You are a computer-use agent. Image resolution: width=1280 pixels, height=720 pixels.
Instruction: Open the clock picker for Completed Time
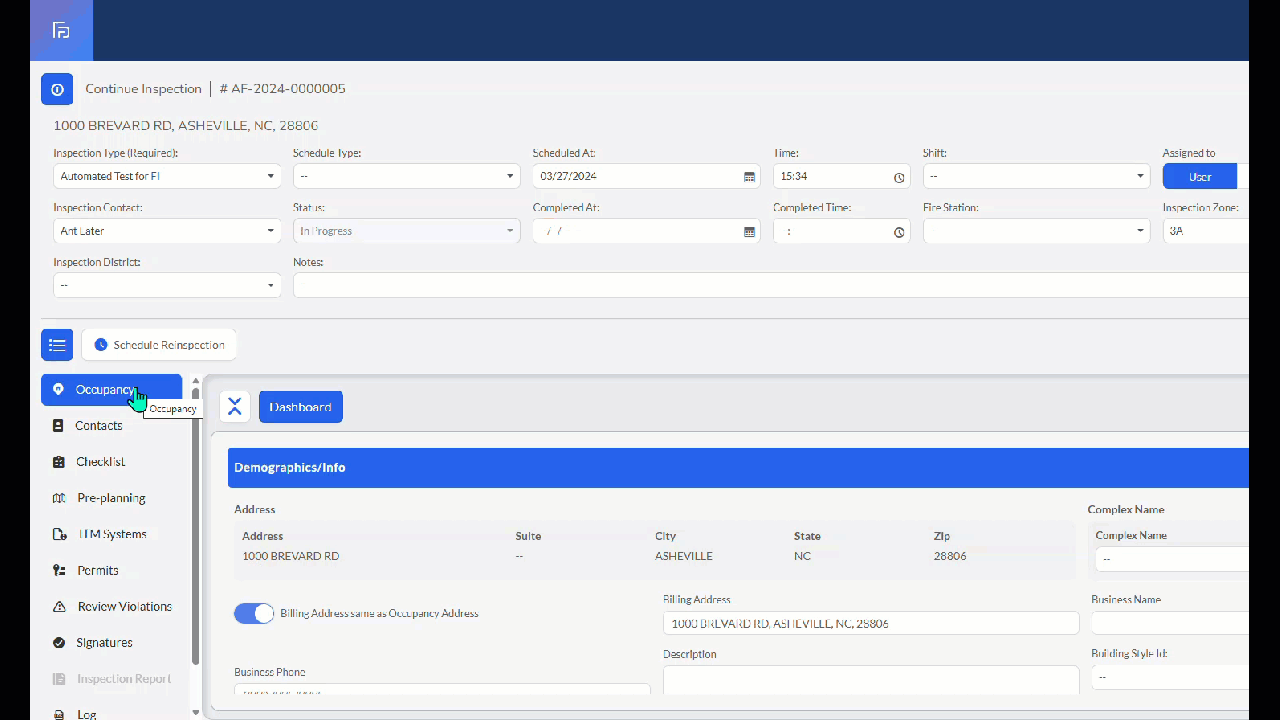[899, 231]
